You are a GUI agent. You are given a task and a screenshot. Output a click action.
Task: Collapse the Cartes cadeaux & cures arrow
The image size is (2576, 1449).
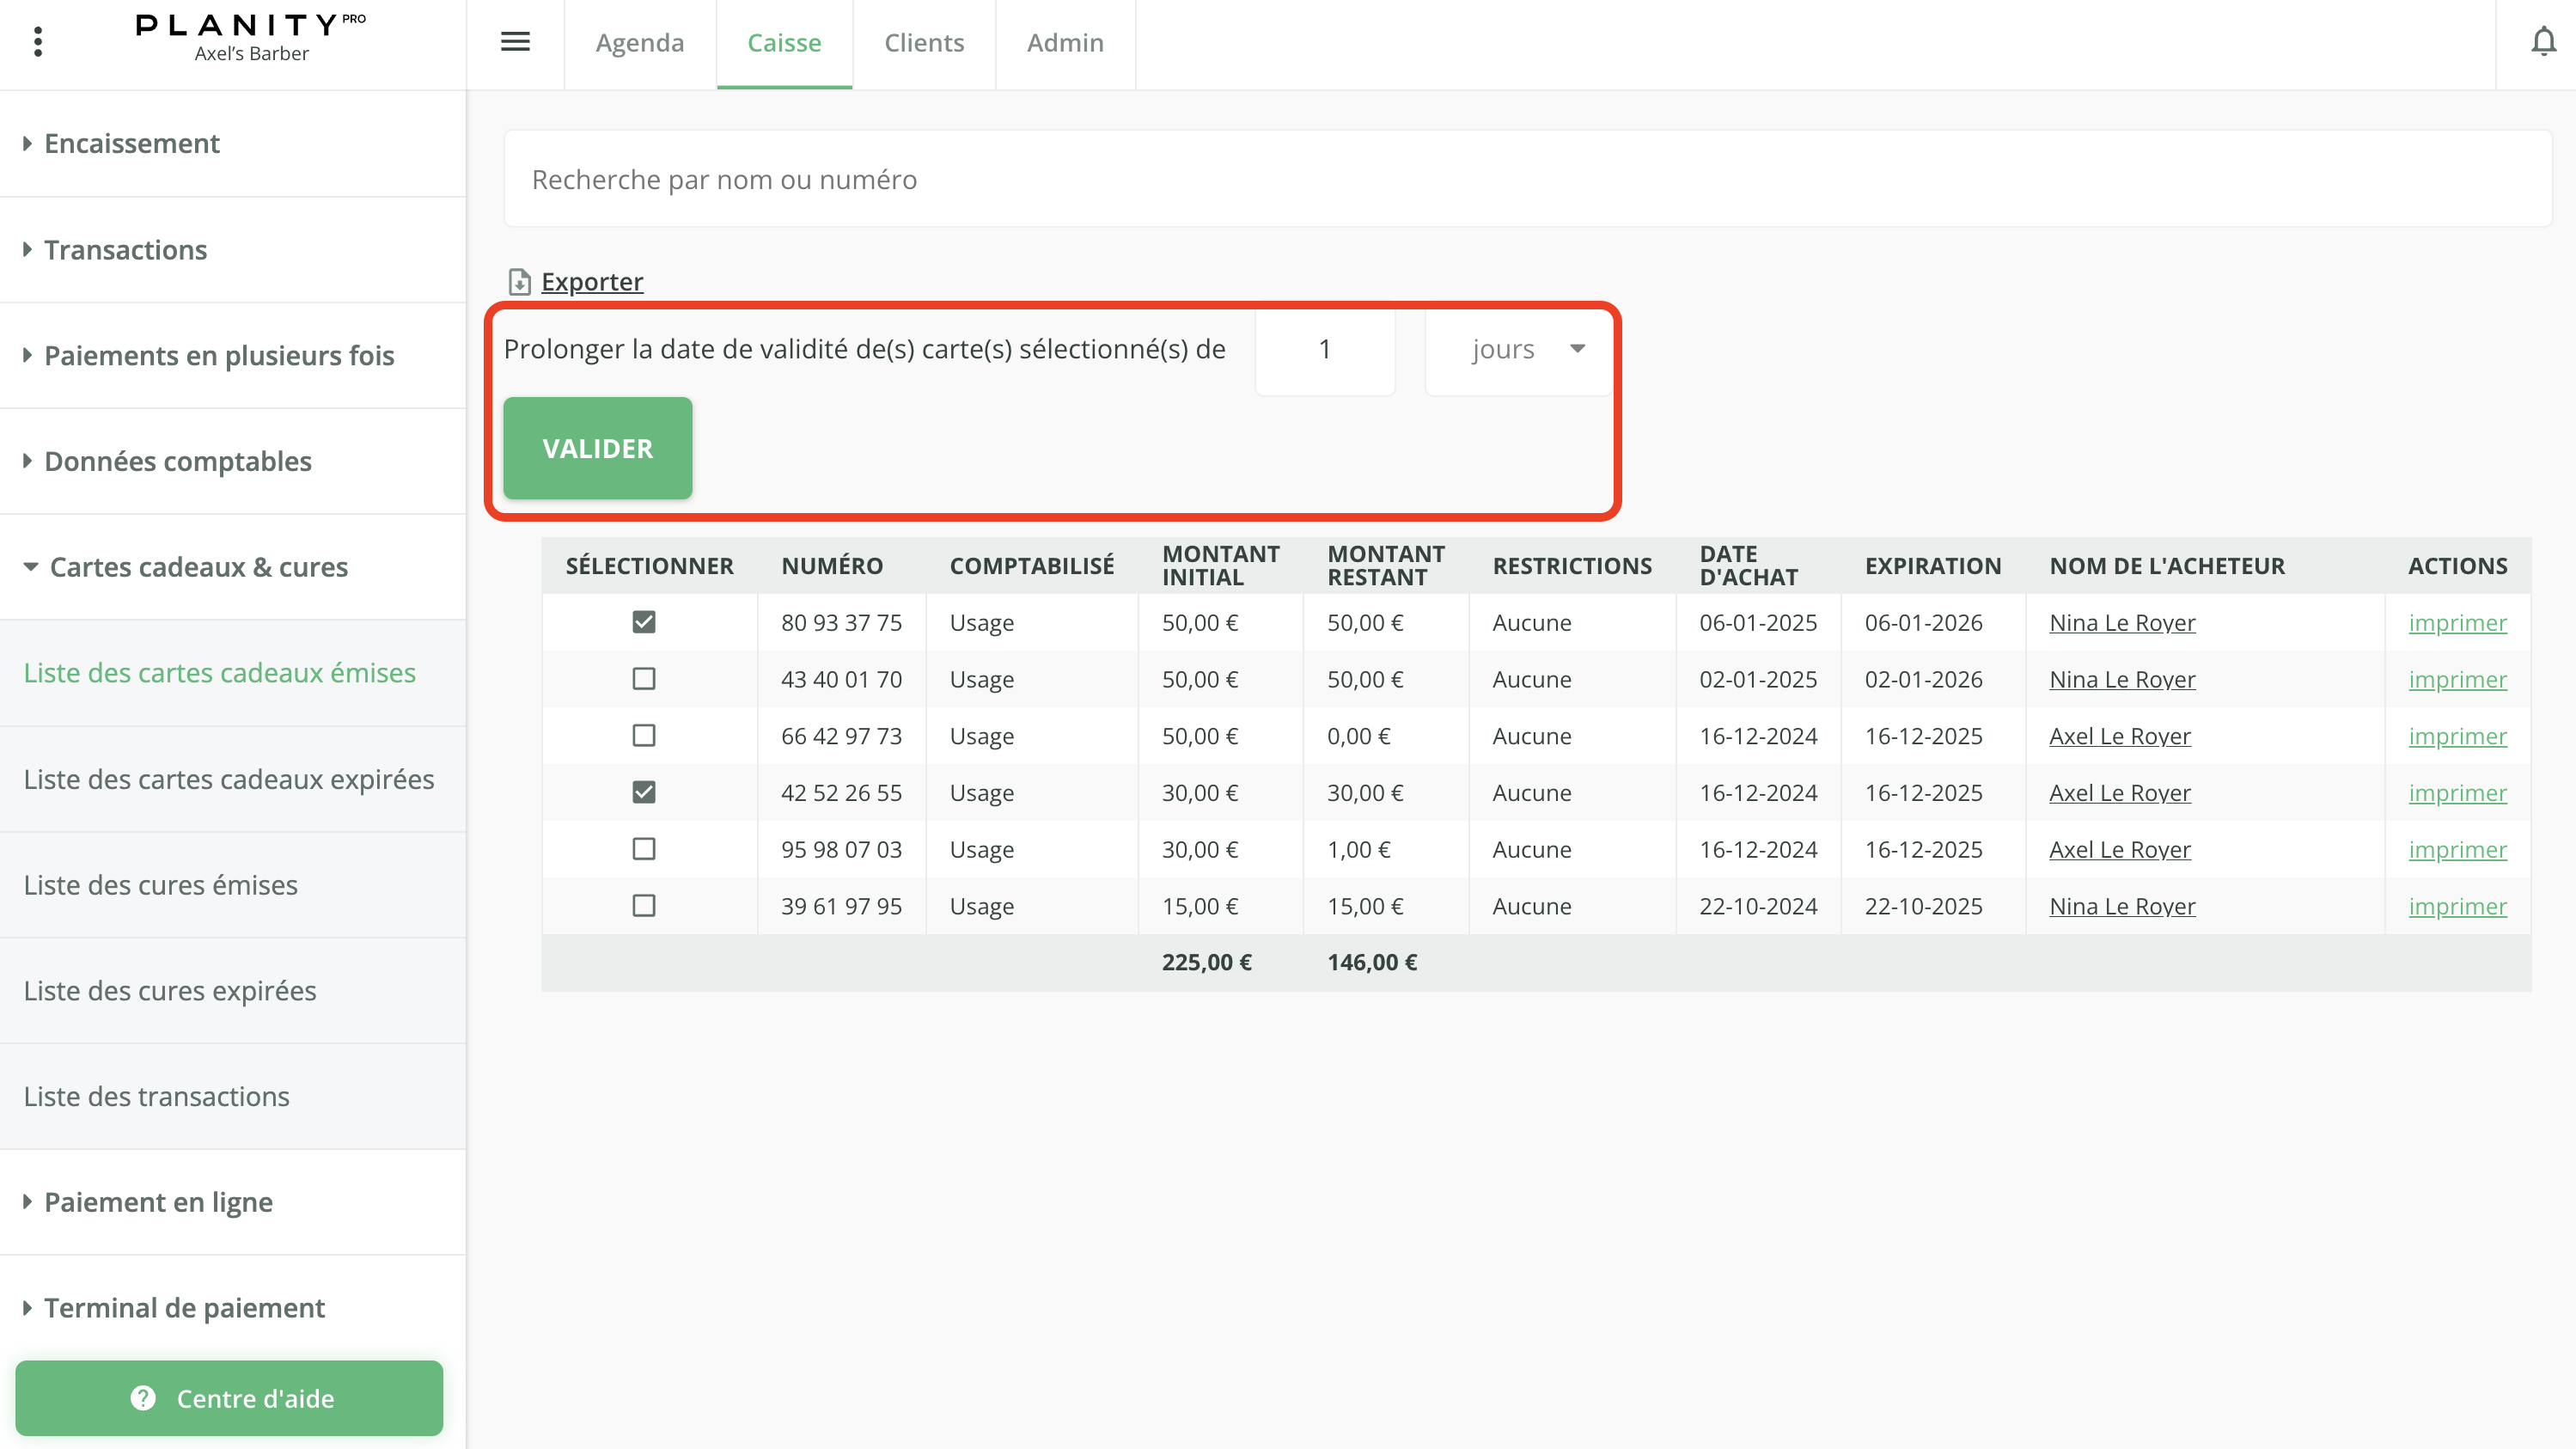click(x=31, y=567)
